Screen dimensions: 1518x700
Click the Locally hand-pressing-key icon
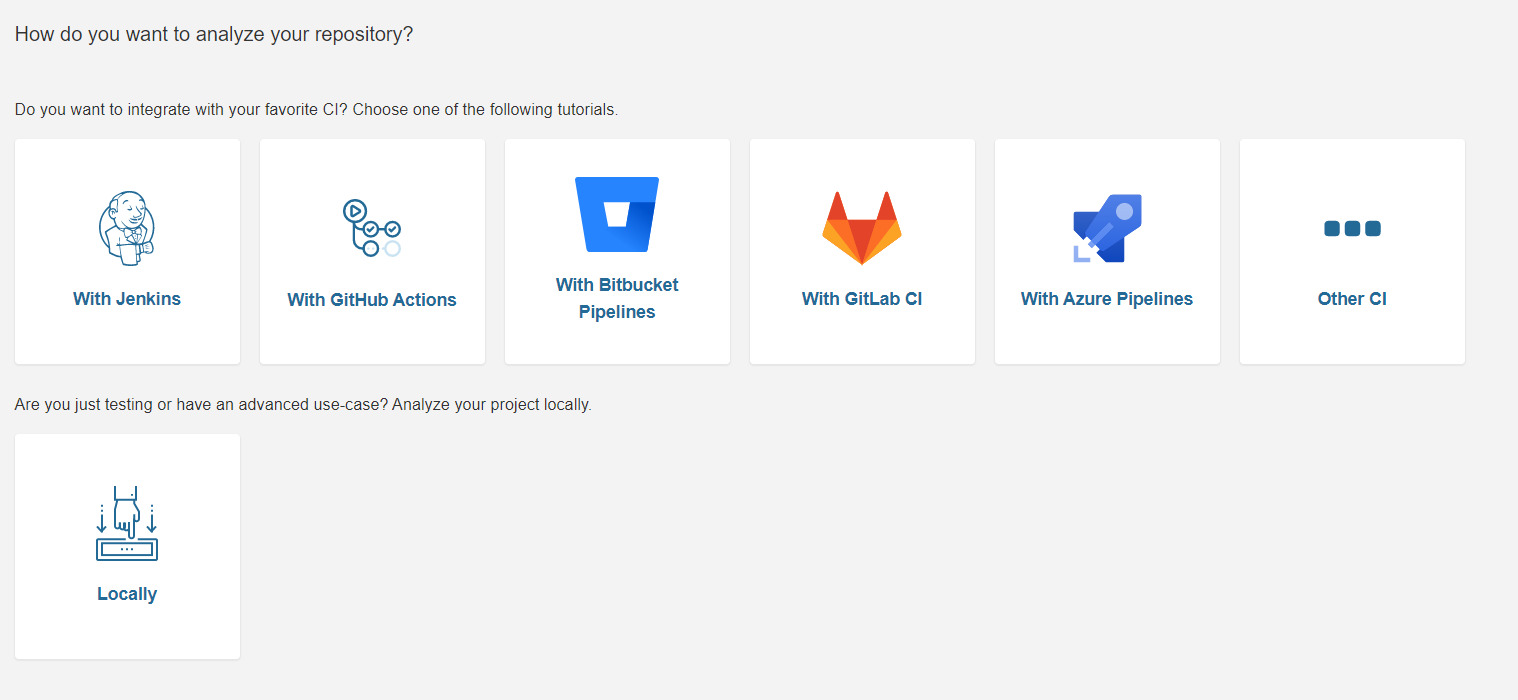pos(127,523)
